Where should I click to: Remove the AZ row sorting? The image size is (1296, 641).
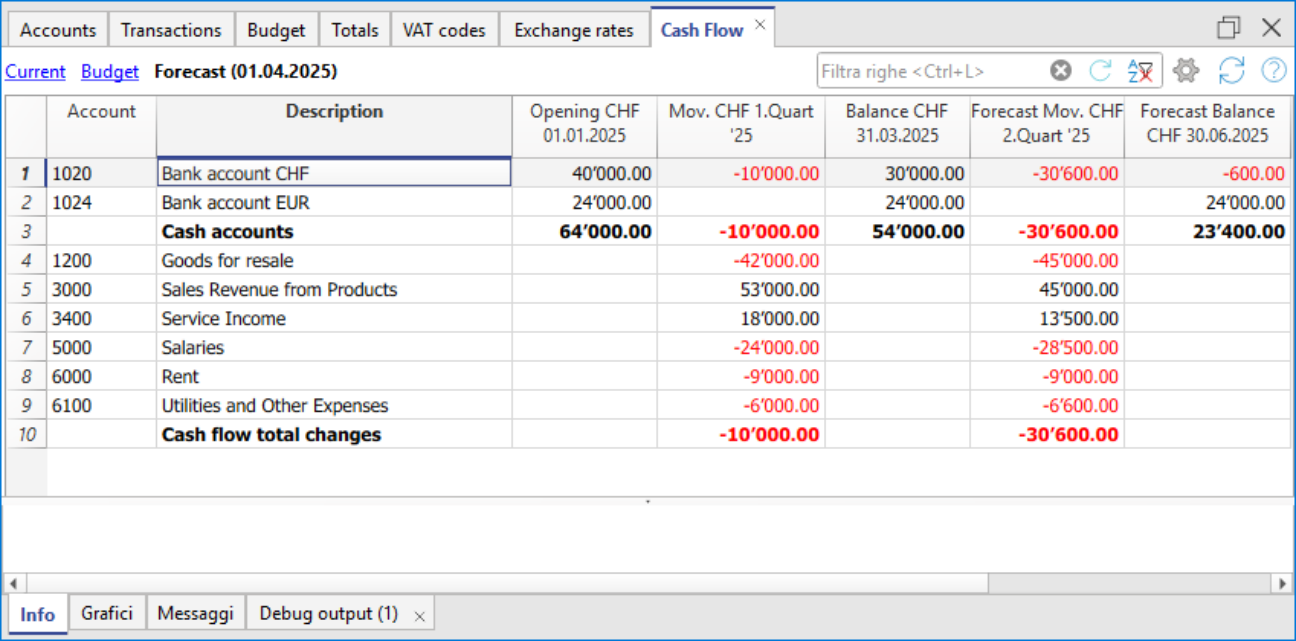click(x=1140, y=70)
